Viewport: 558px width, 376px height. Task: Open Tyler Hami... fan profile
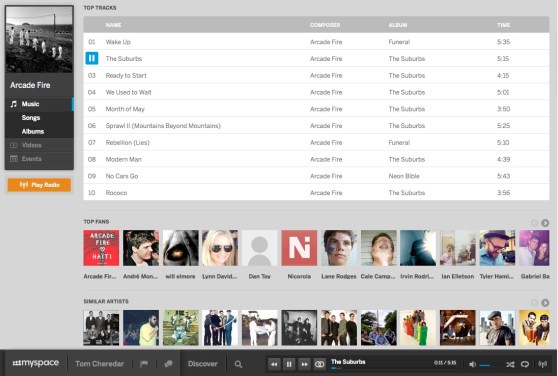point(497,248)
